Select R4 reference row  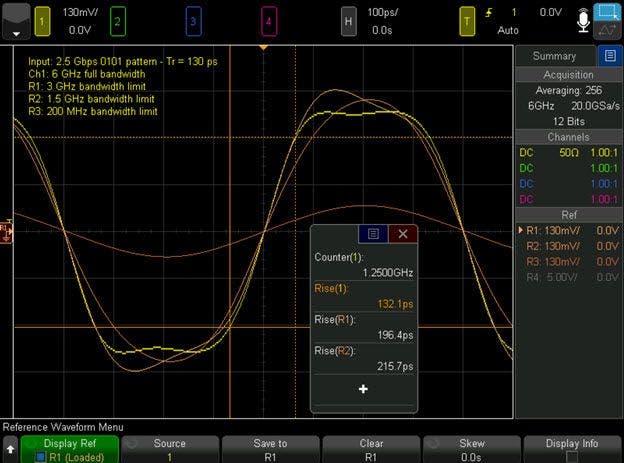tap(569, 277)
